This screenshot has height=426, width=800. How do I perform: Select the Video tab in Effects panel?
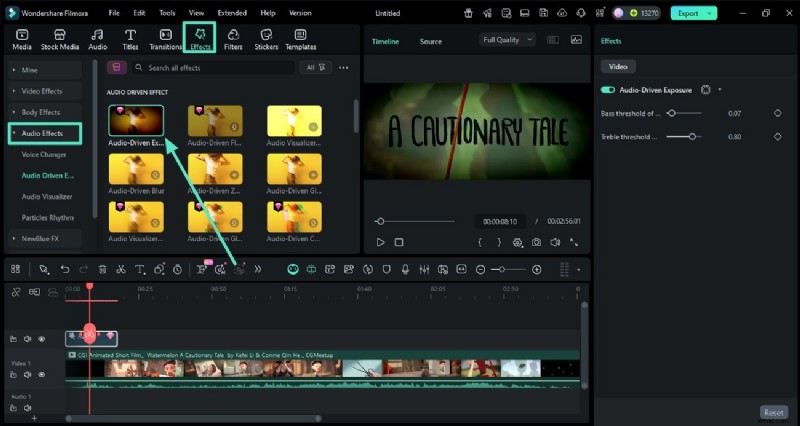point(618,66)
